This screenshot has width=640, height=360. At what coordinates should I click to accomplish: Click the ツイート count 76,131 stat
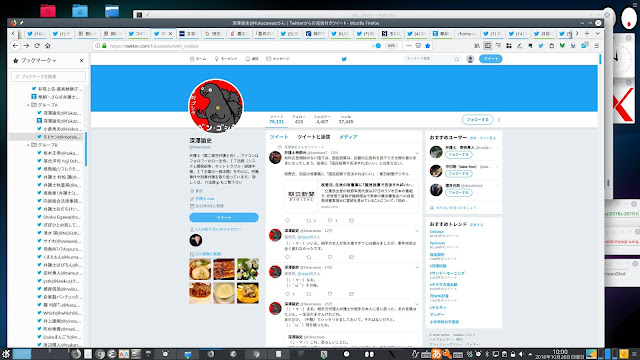[x=276, y=119]
